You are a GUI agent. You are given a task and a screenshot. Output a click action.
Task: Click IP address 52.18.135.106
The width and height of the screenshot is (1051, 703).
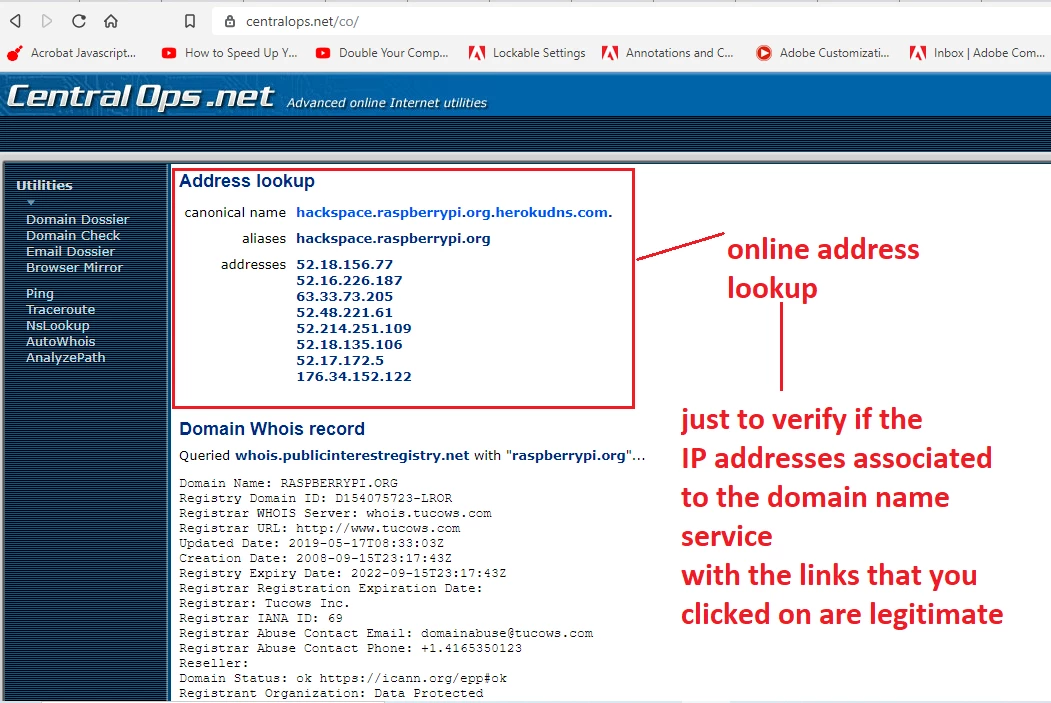349,345
